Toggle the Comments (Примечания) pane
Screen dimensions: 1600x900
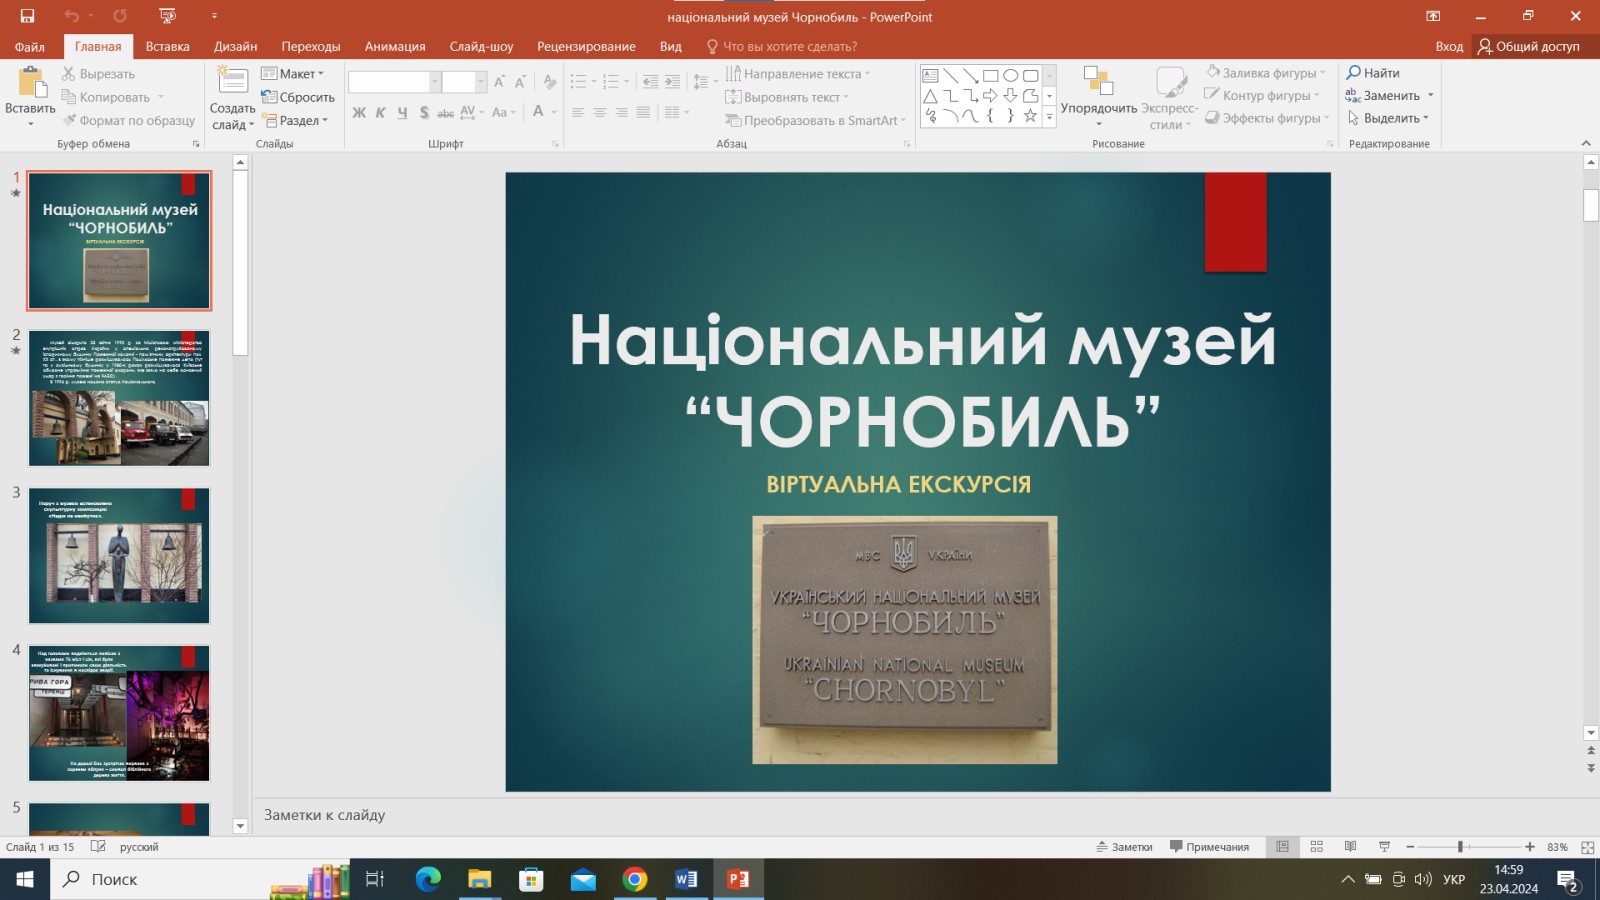[x=1209, y=847]
